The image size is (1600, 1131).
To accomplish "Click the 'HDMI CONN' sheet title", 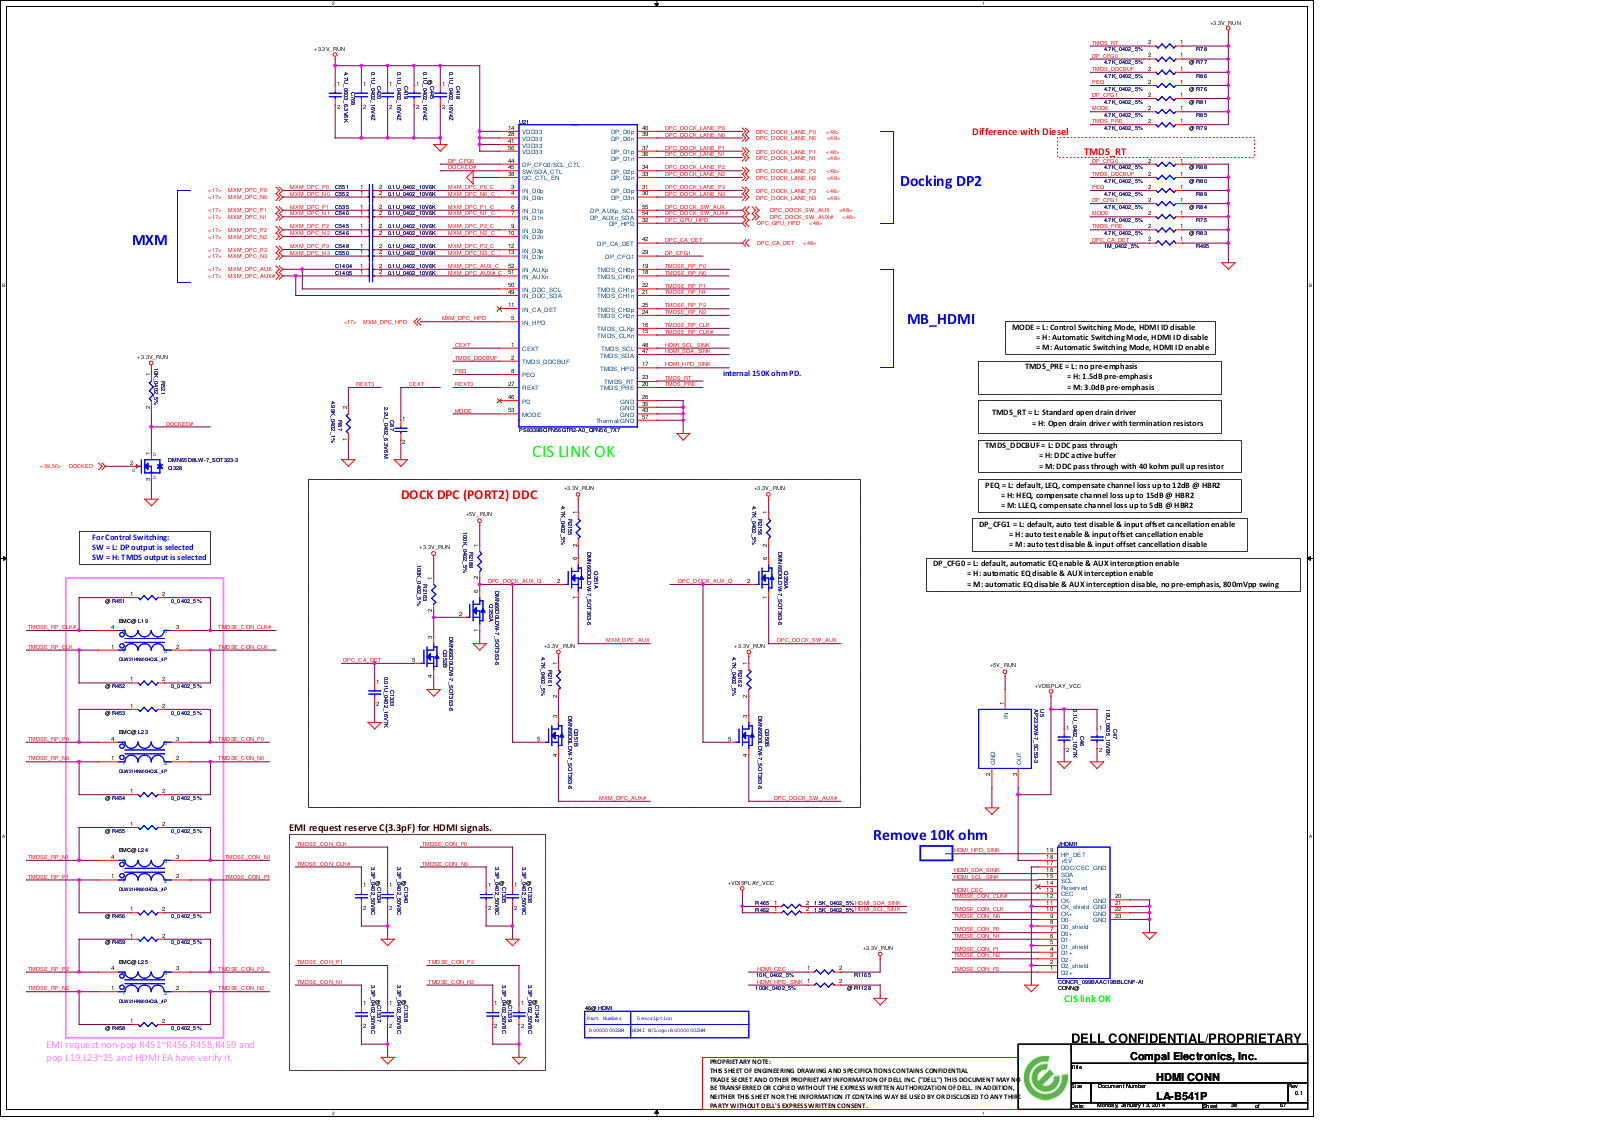I will click(x=1187, y=1077).
